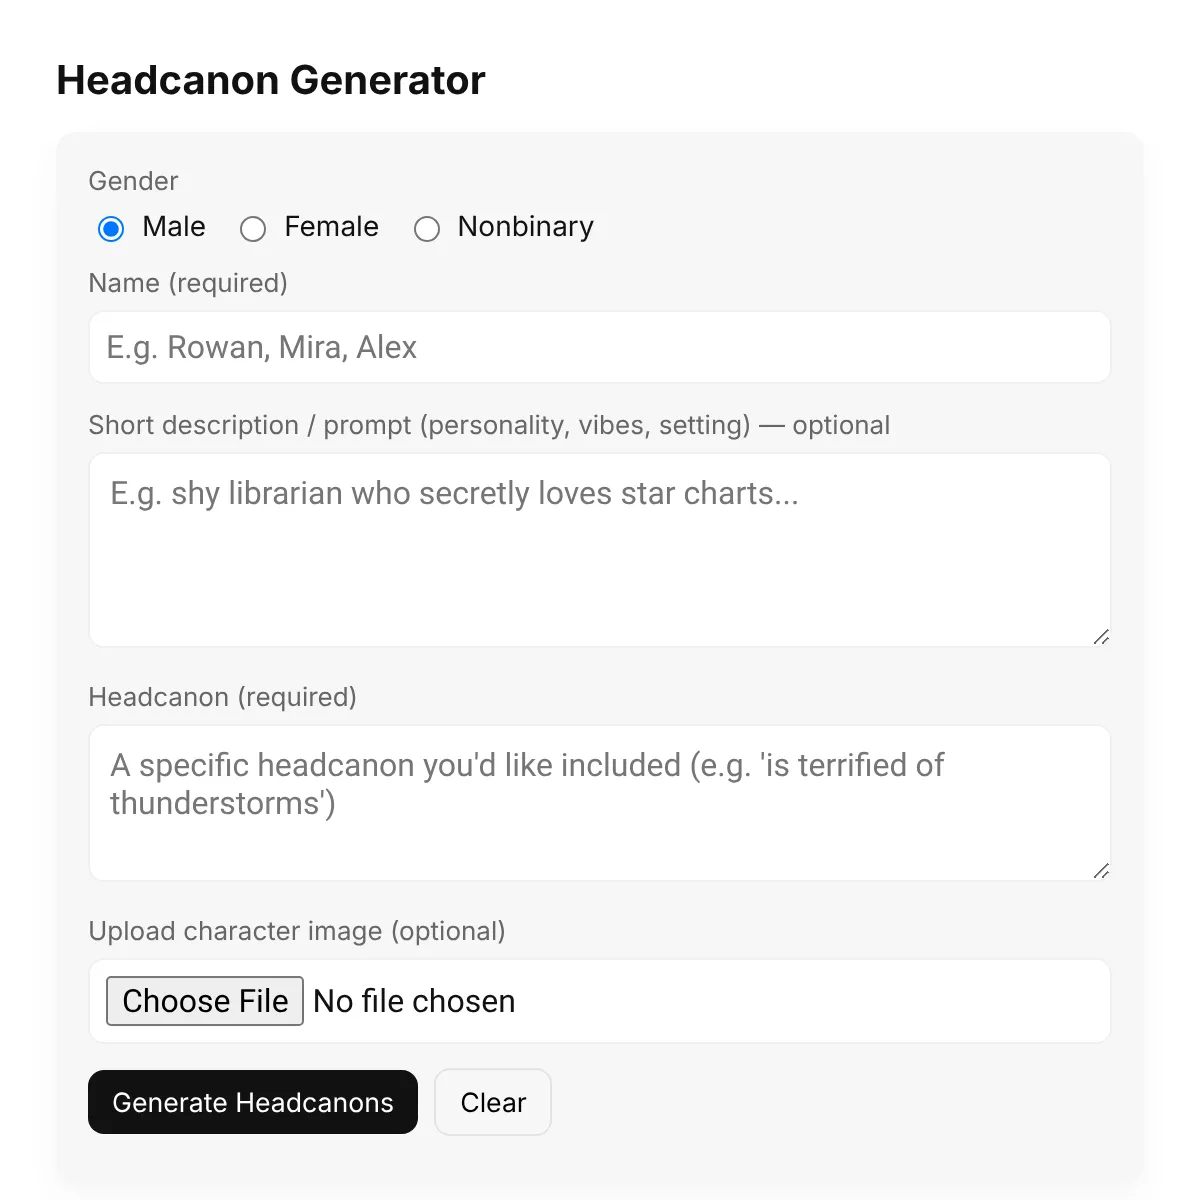Image resolution: width=1200 pixels, height=1200 pixels.
Task: Click the short description textarea
Action: pyautogui.click(x=599, y=550)
